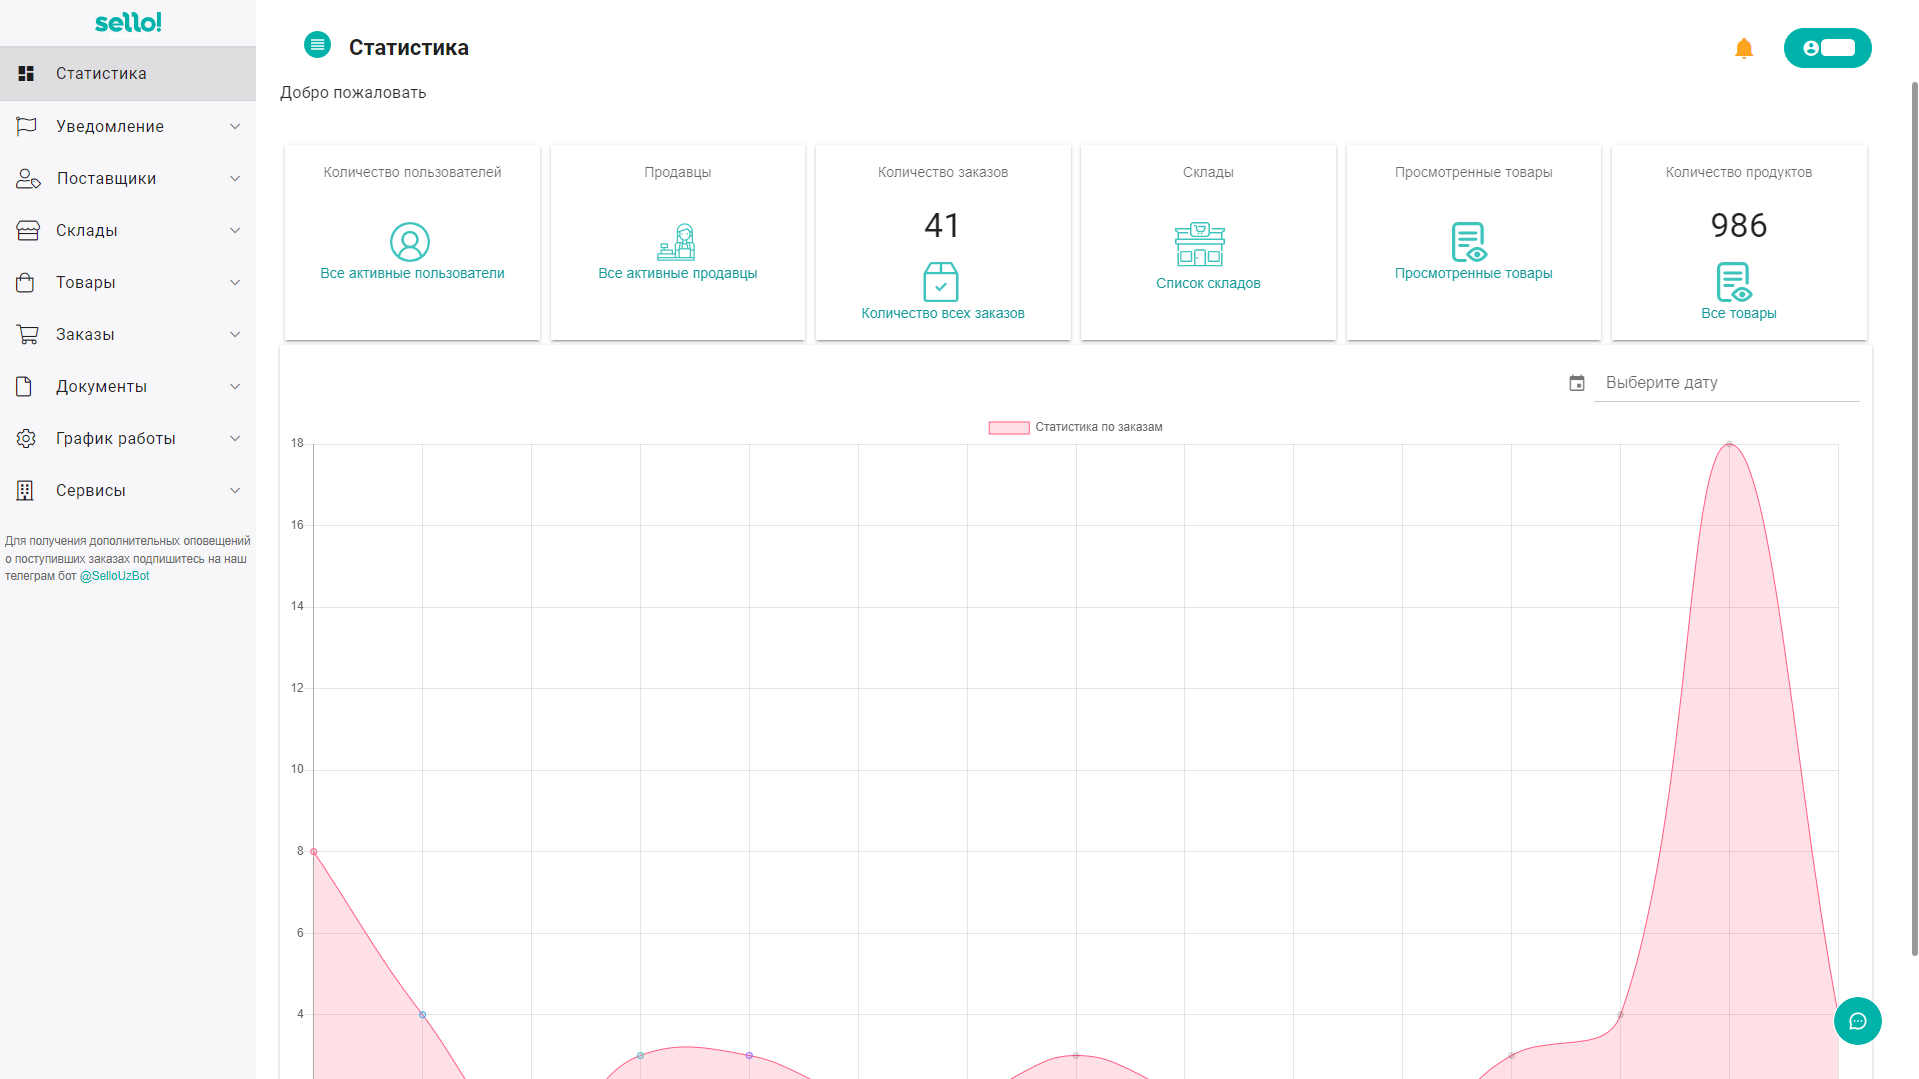Click the Склады store icon in sidebar
Image resolution: width=1919 pixels, height=1079 pixels.
click(x=28, y=230)
